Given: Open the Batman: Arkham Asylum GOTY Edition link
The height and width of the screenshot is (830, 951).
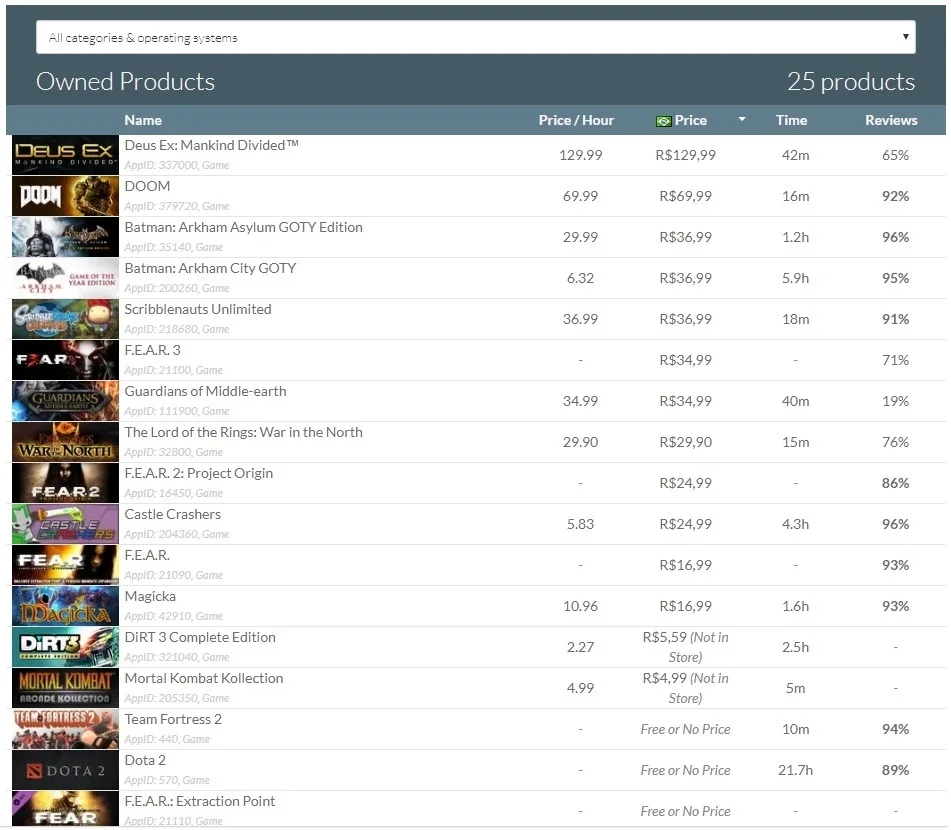Looking at the screenshot, I should click(243, 227).
